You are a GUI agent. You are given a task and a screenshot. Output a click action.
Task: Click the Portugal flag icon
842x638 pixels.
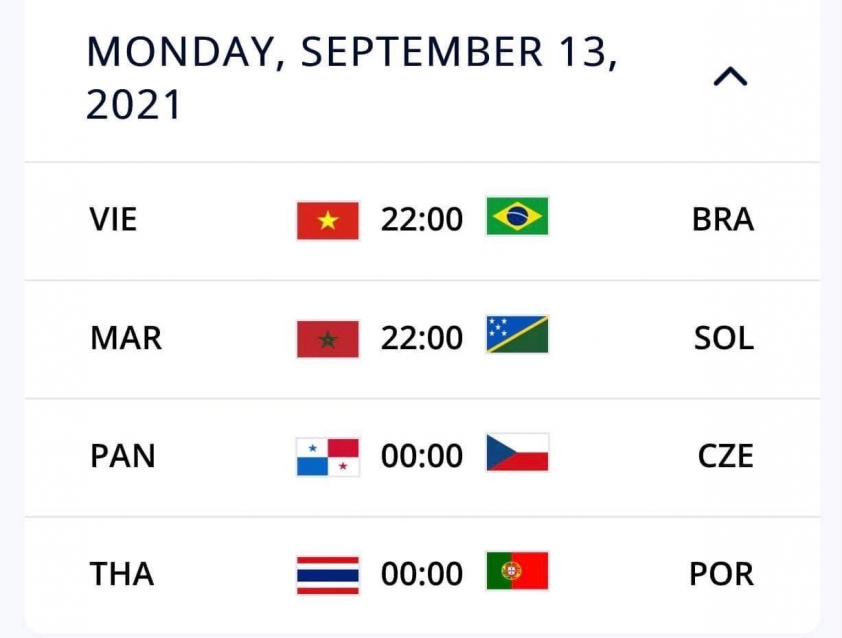517,571
